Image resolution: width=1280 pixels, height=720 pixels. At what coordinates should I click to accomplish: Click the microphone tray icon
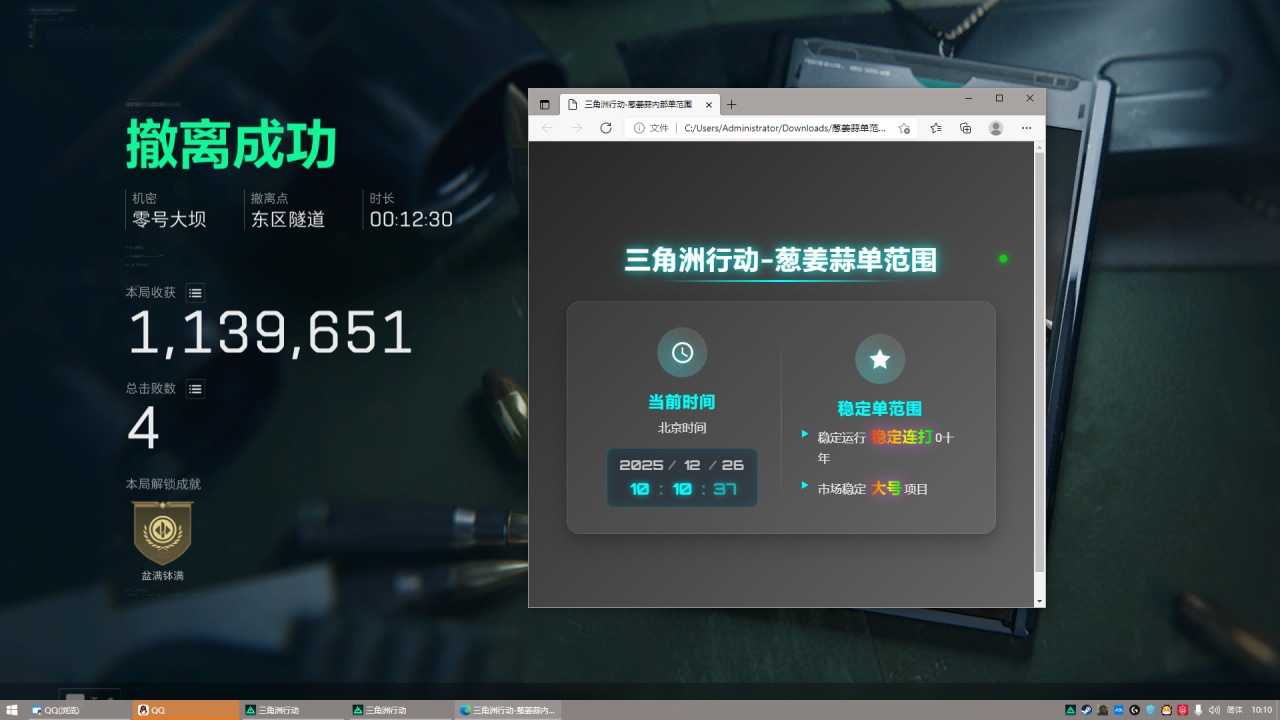(1198, 710)
